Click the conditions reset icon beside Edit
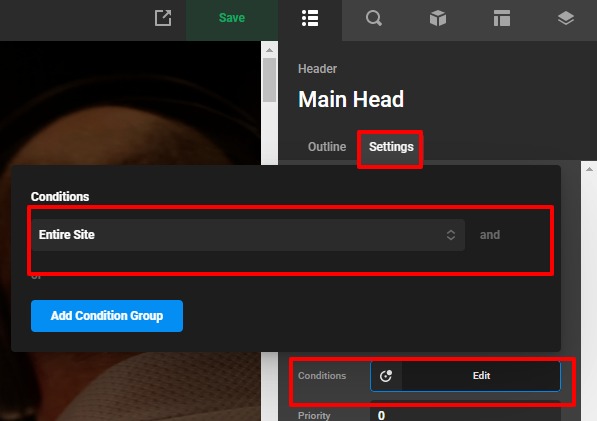The width and height of the screenshot is (597, 421). [386, 376]
